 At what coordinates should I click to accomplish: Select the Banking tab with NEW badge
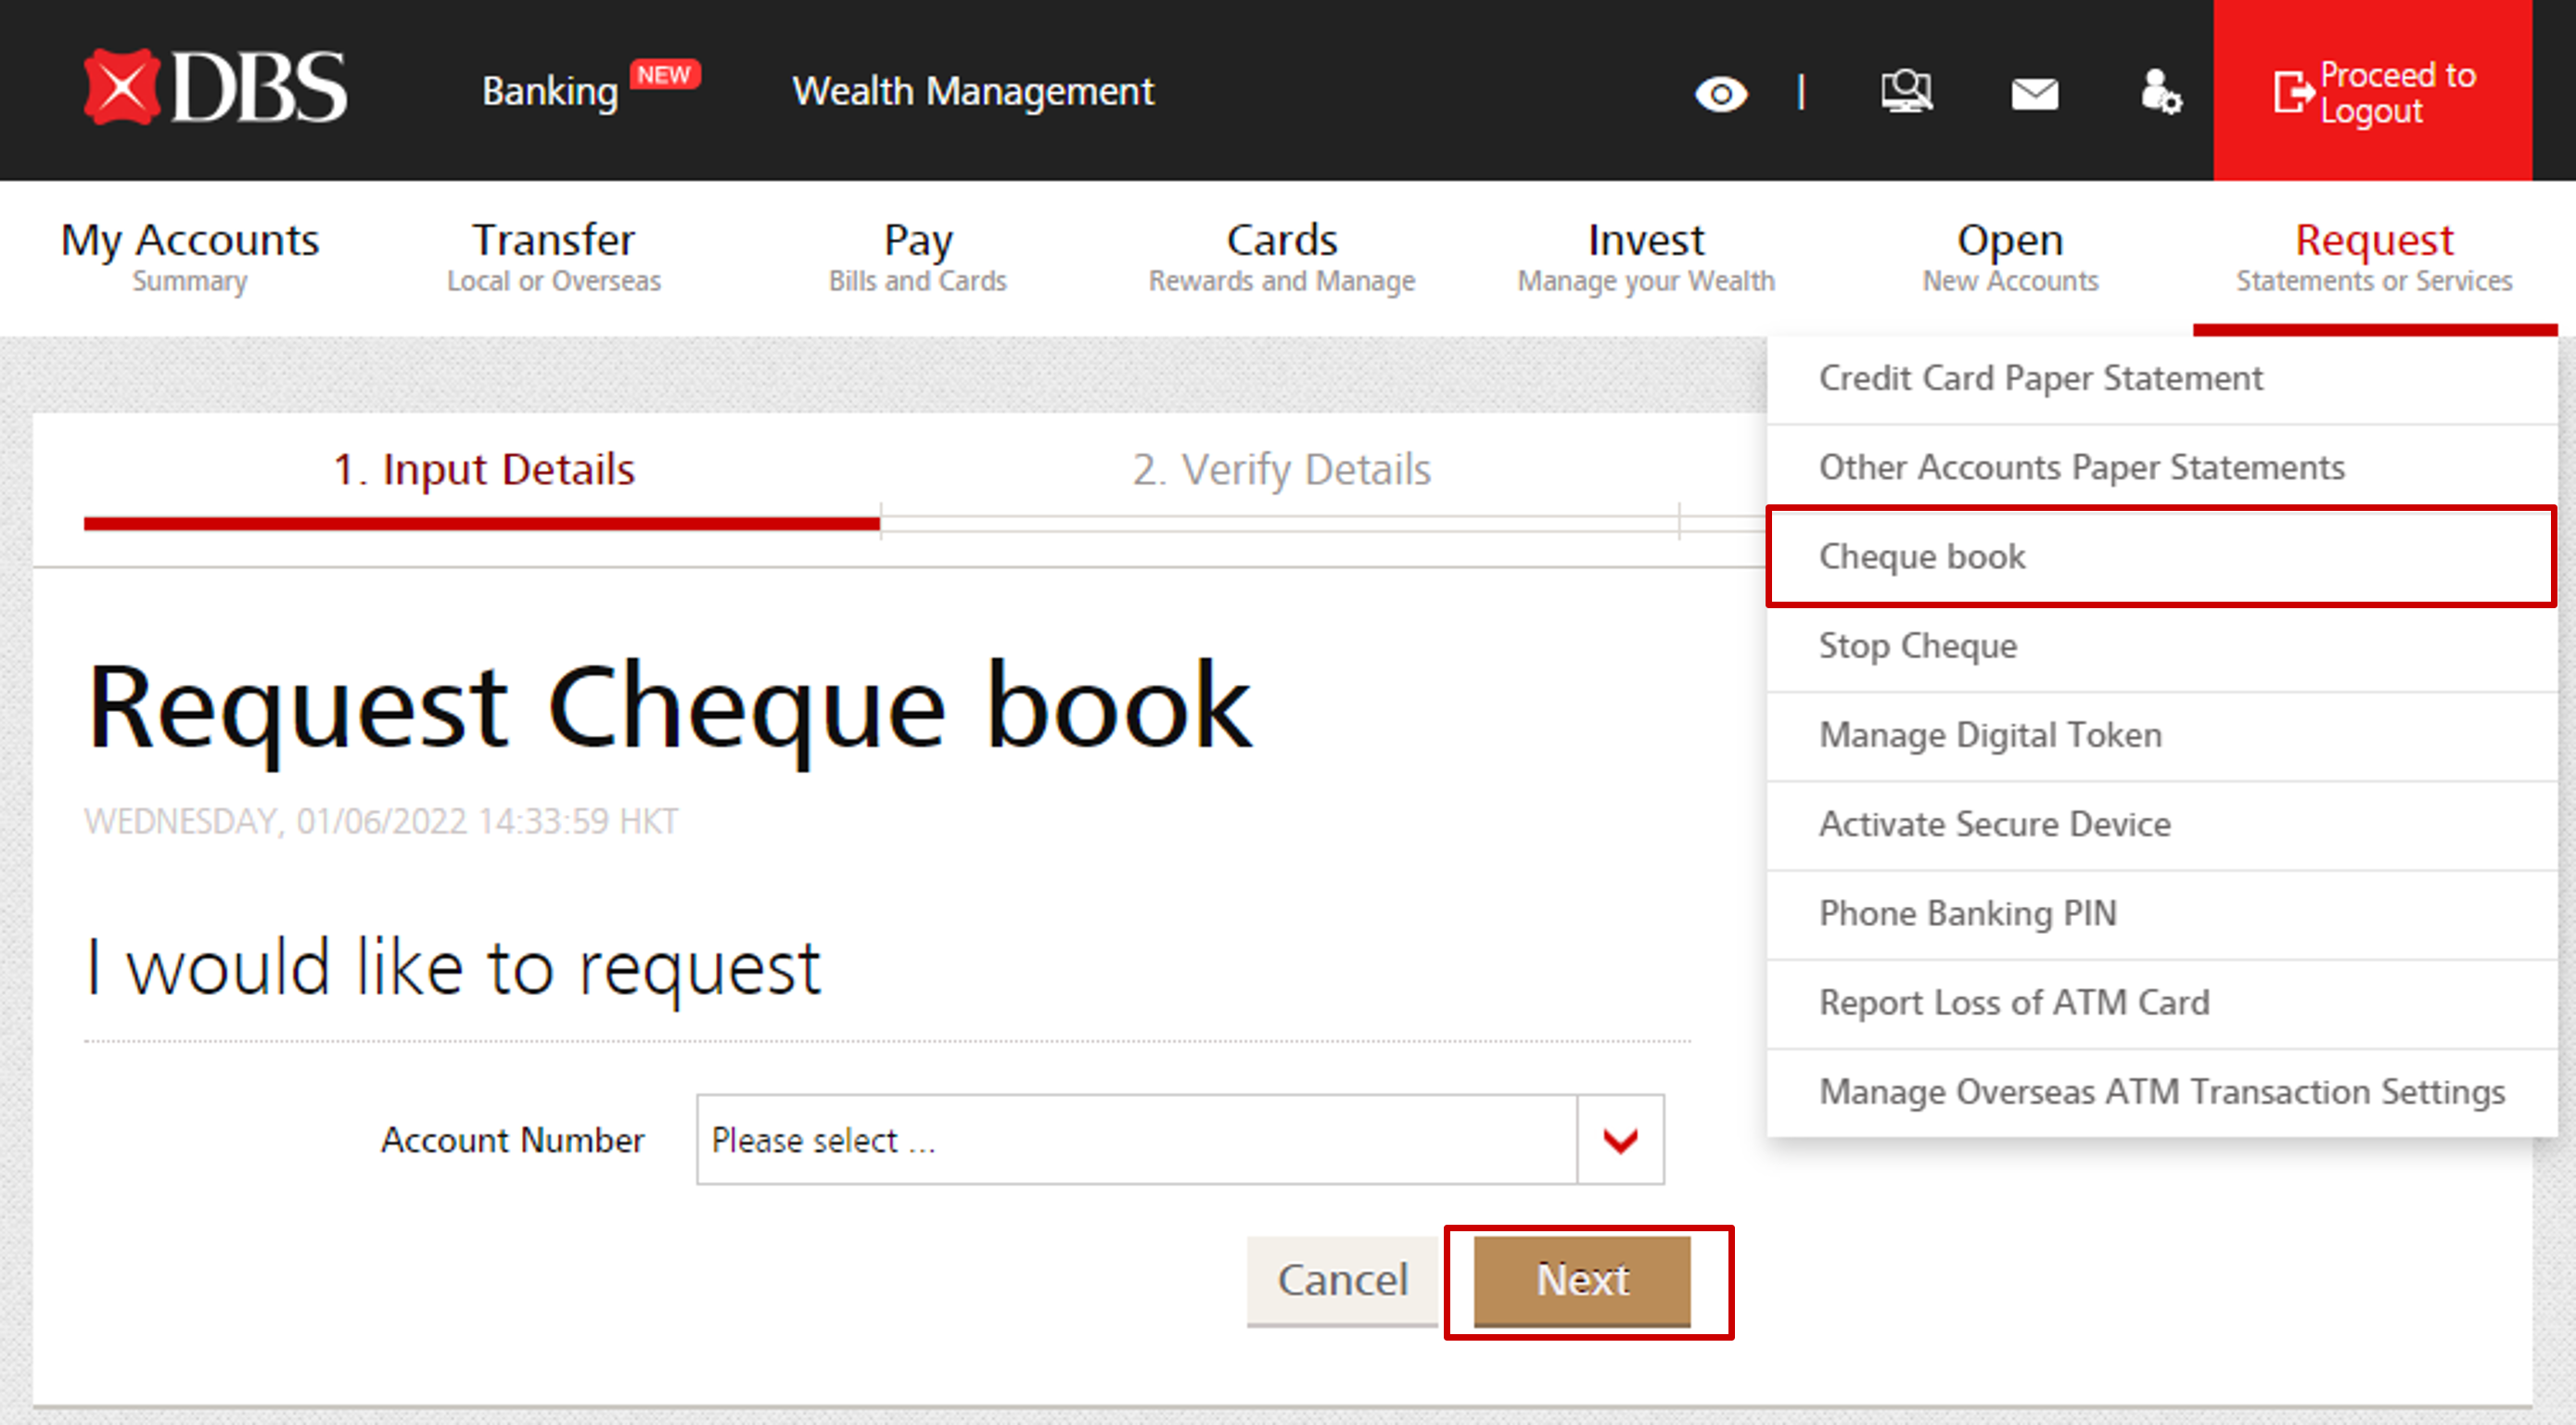pyautogui.click(x=551, y=91)
